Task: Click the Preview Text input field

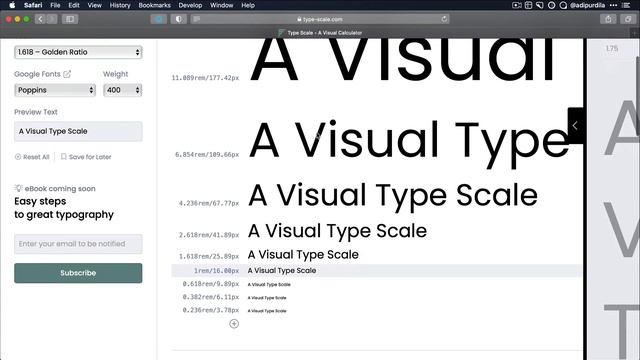Action: click(78, 131)
